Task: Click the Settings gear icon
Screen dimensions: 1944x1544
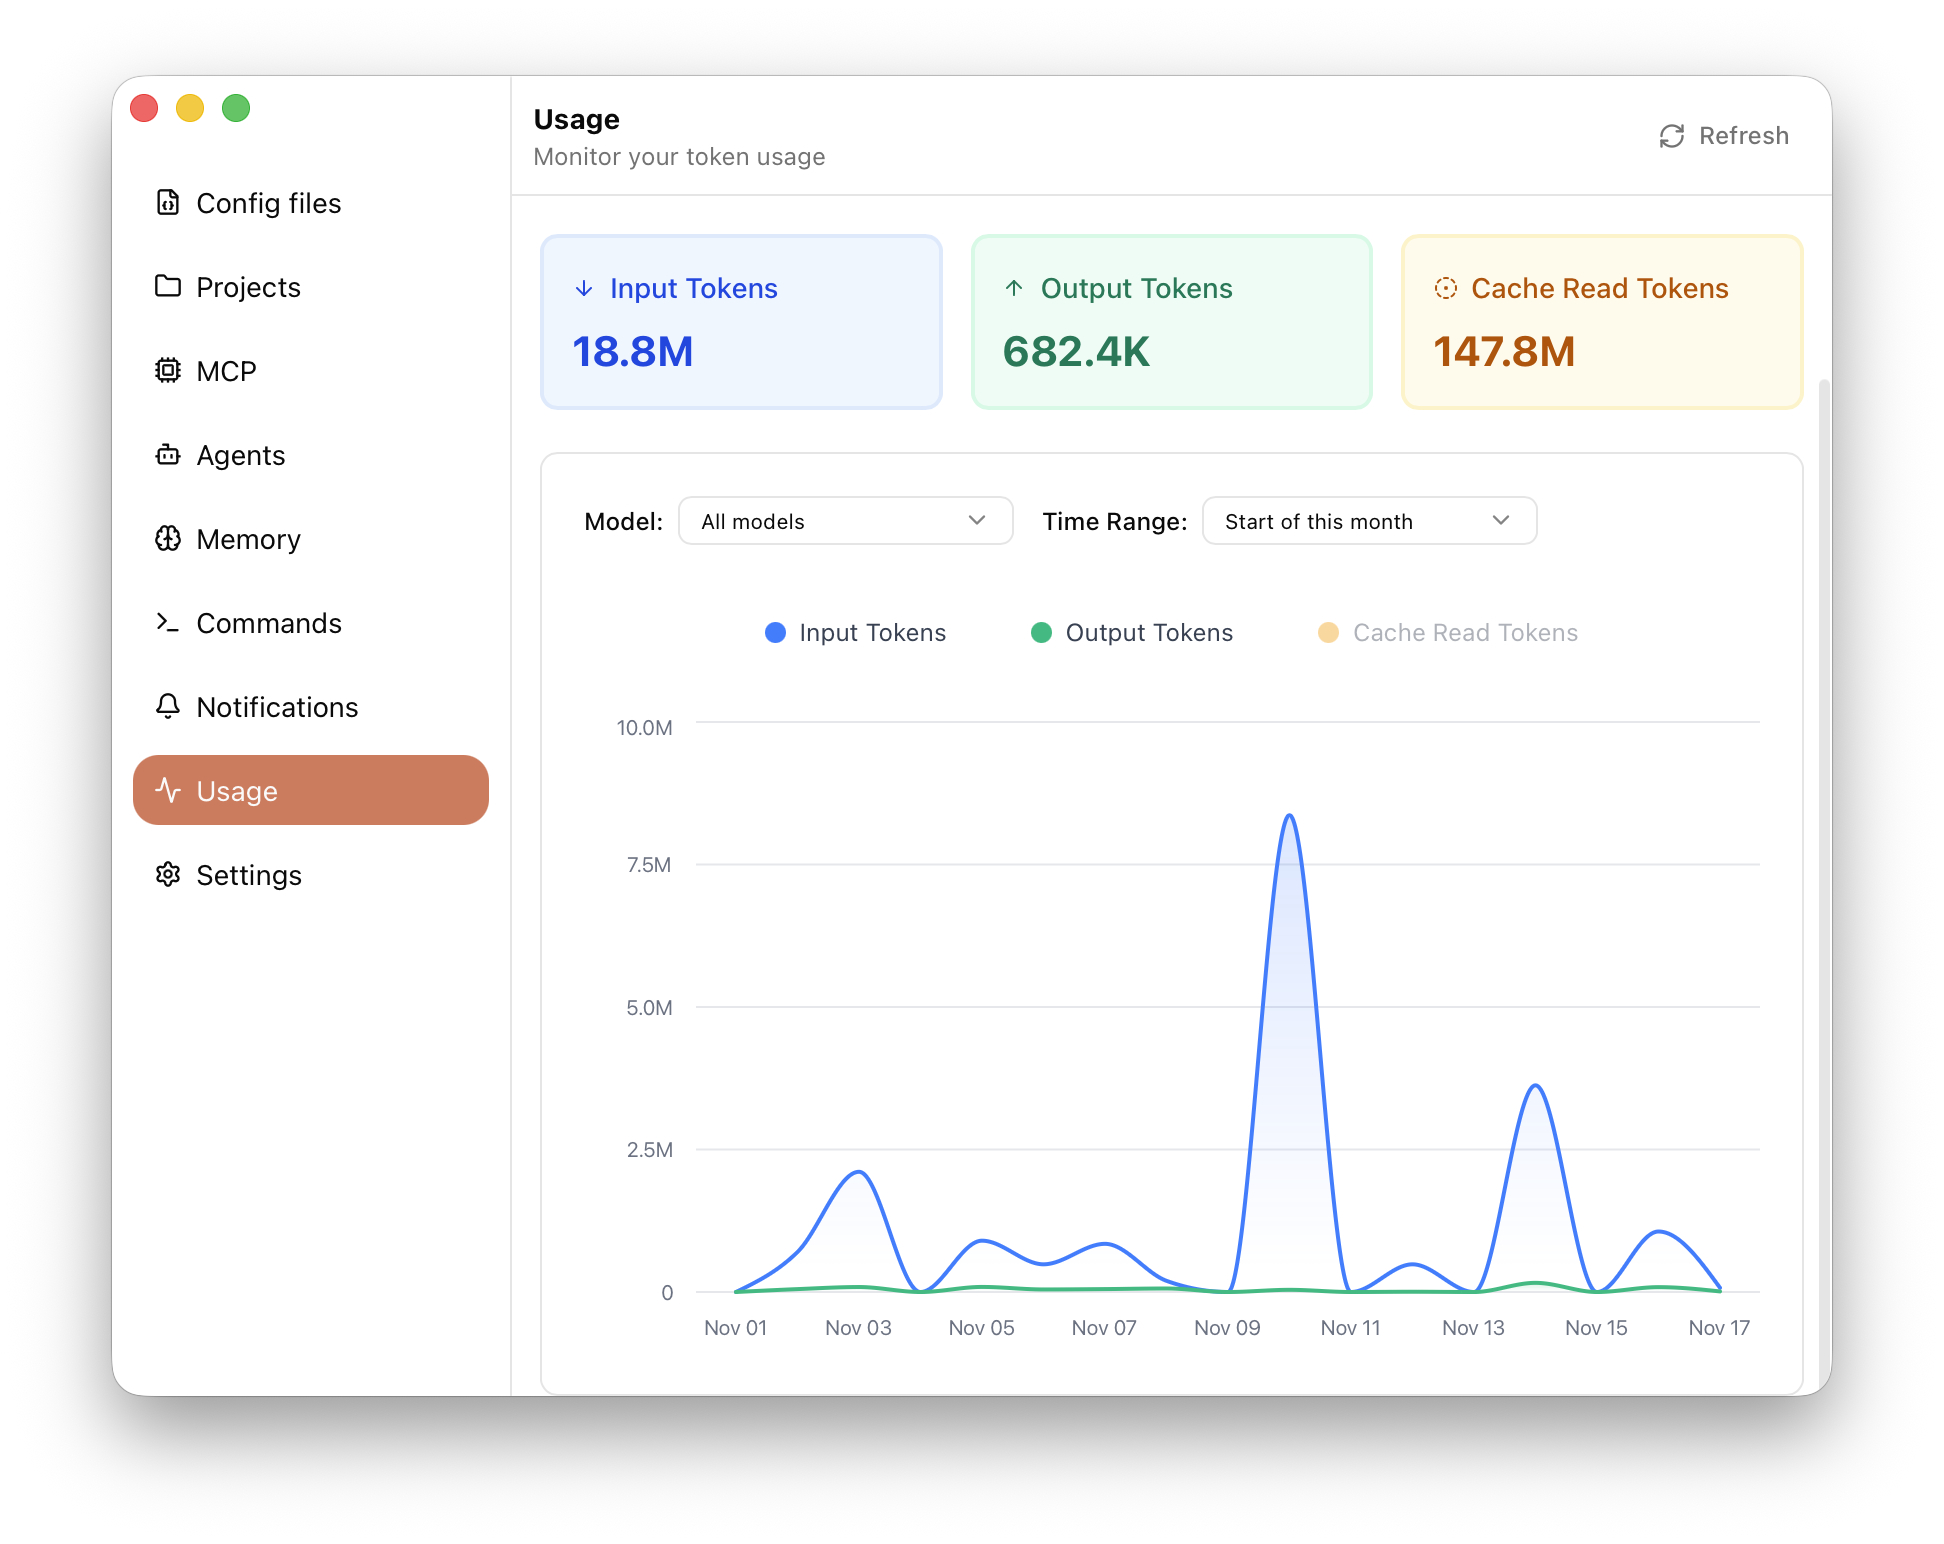Action: coord(168,875)
